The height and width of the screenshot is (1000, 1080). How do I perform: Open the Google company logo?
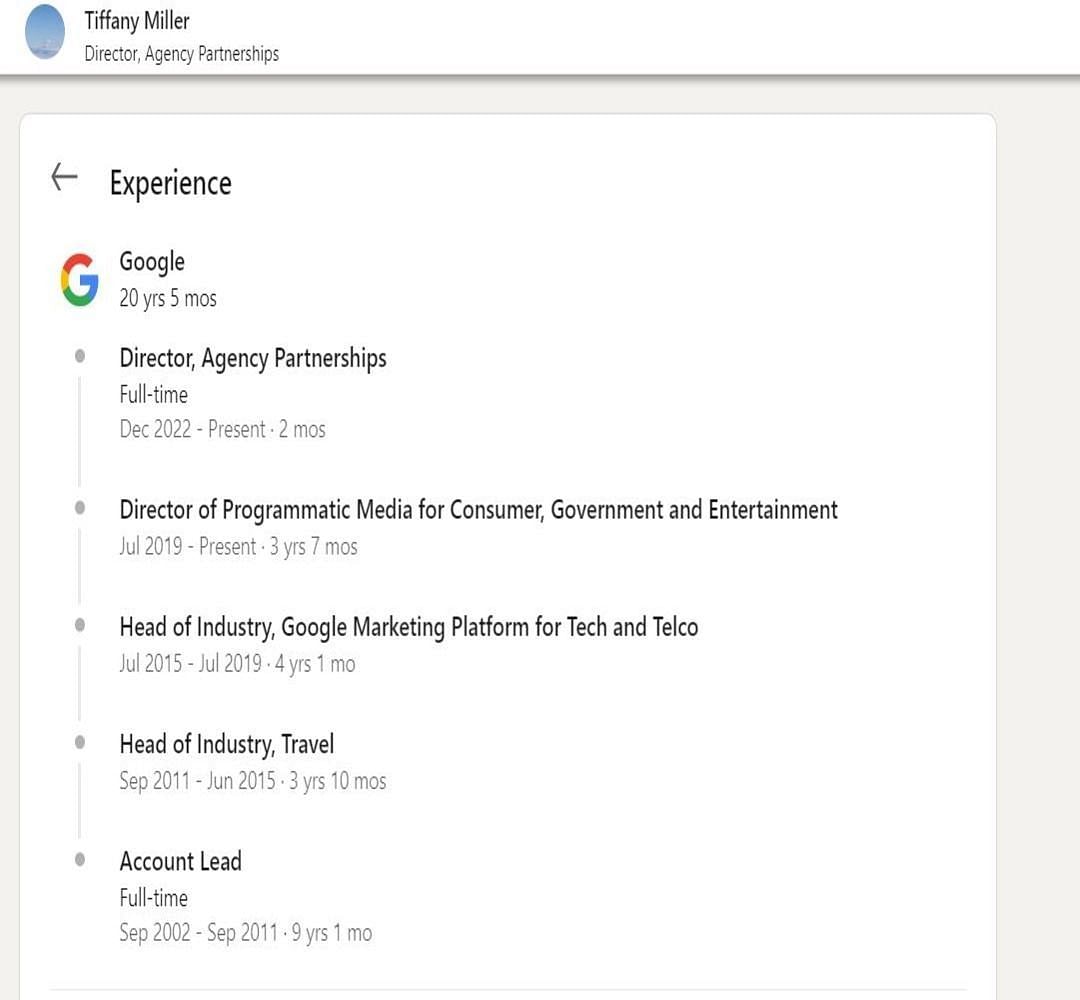coord(79,279)
